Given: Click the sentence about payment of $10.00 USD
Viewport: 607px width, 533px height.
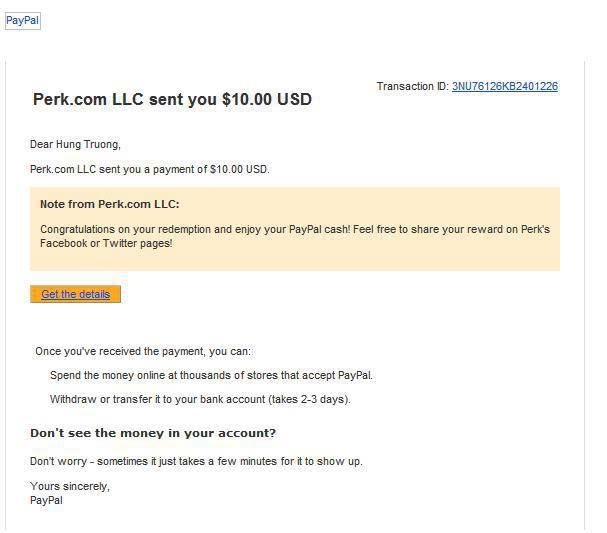Looking at the screenshot, I should (x=150, y=169).
